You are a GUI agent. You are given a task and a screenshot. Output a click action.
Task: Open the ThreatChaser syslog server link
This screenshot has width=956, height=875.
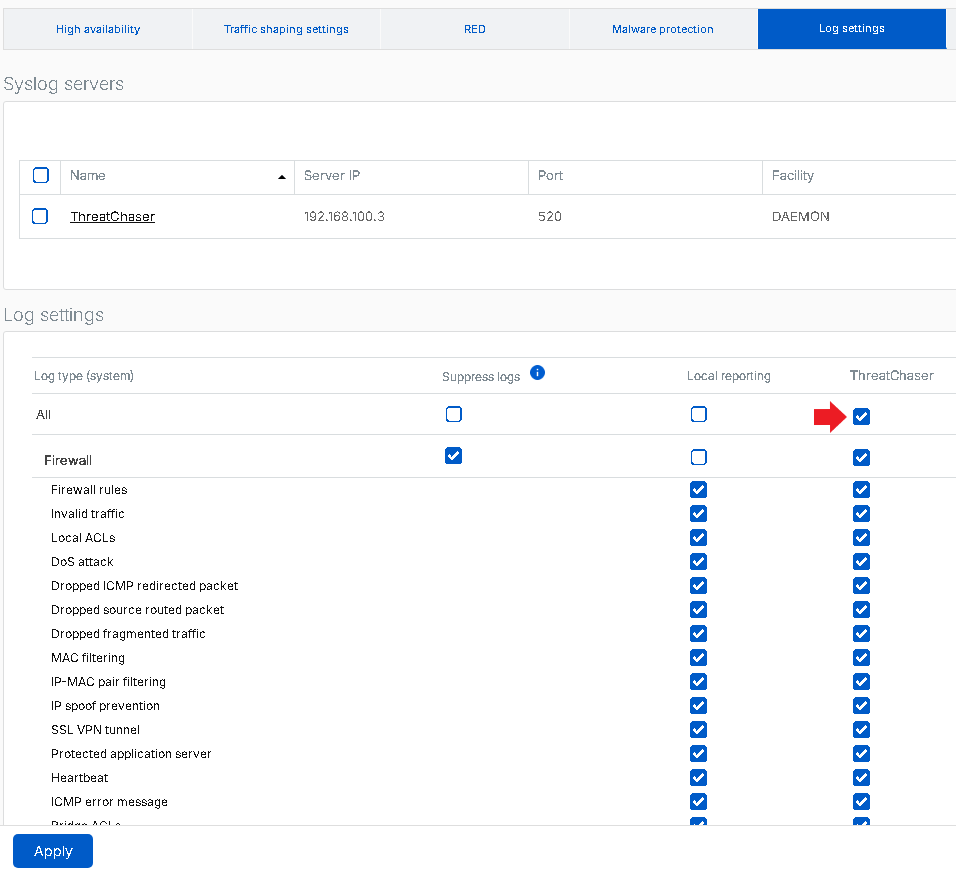tap(112, 216)
